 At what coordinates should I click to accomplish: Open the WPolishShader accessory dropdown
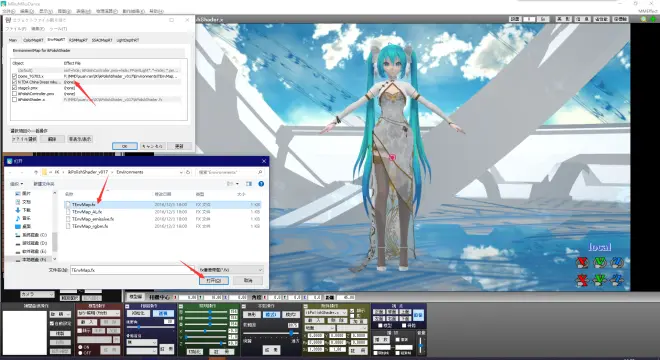[326, 312]
